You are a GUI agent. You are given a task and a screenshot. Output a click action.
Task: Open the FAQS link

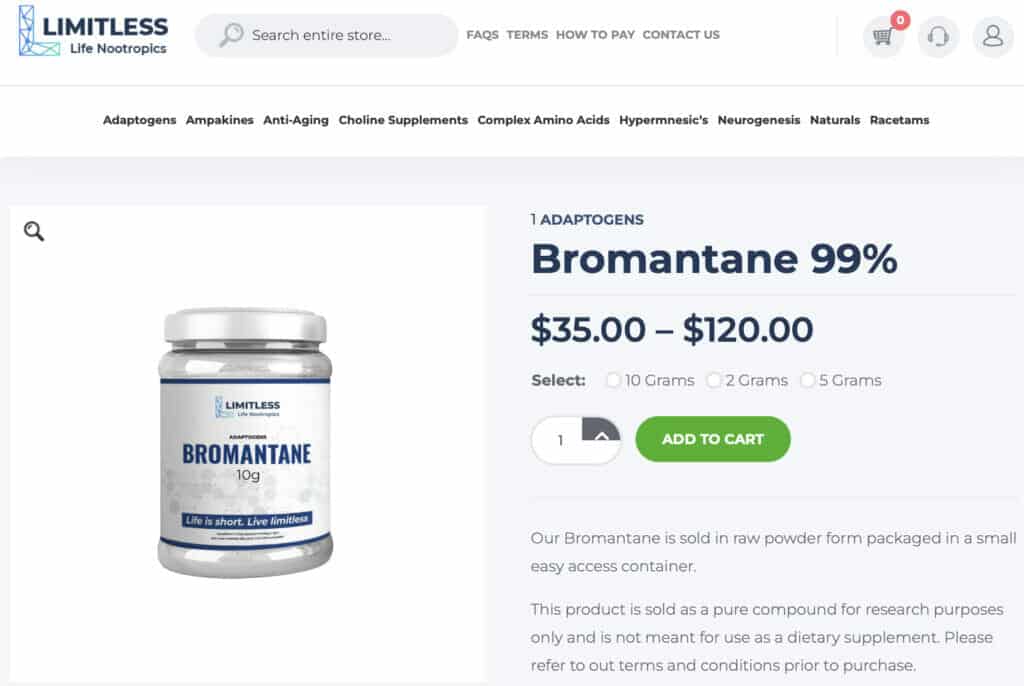(482, 35)
